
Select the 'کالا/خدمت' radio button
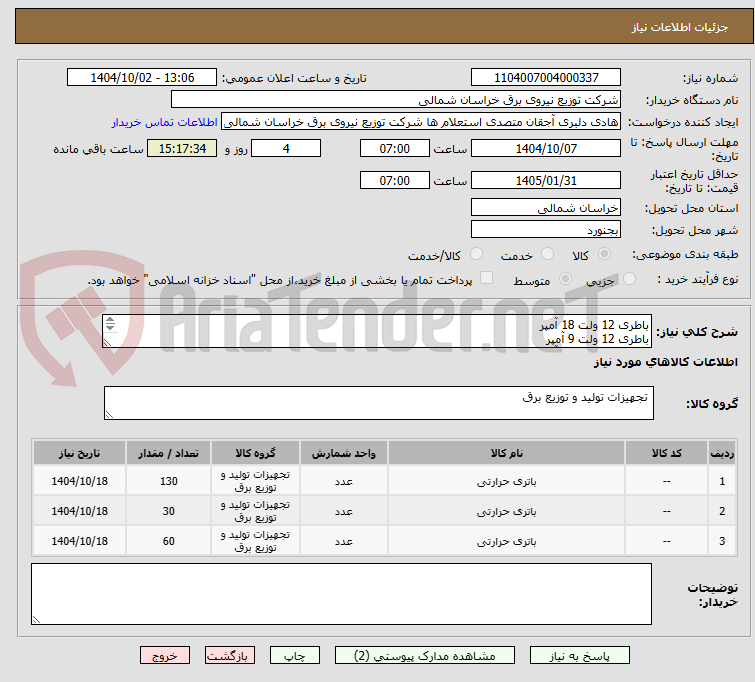pyautogui.click(x=476, y=253)
